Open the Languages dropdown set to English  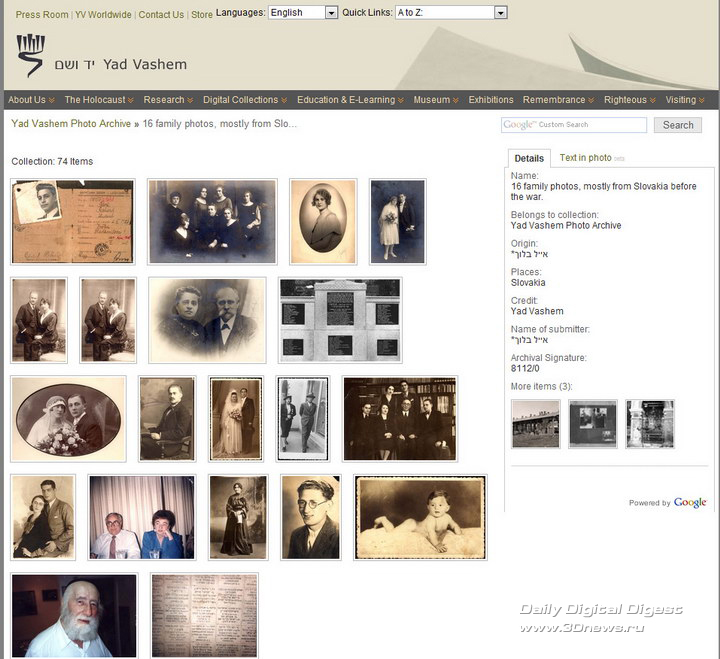[x=304, y=13]
